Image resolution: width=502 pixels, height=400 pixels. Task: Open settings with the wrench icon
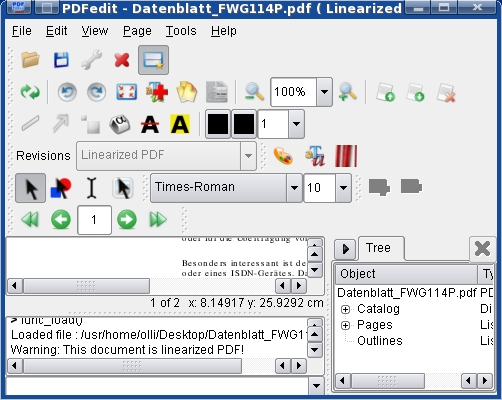(91, 60)
